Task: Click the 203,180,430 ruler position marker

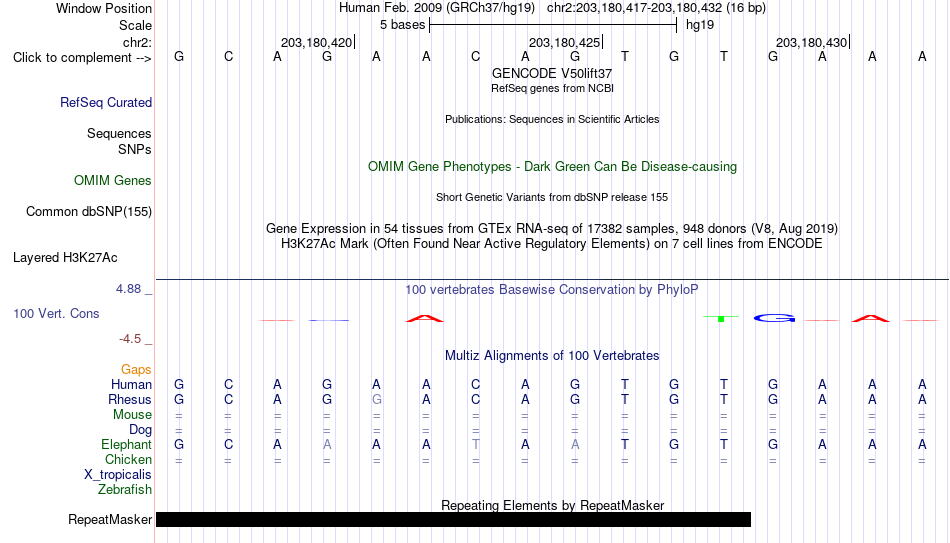Action: coord(812,42)
